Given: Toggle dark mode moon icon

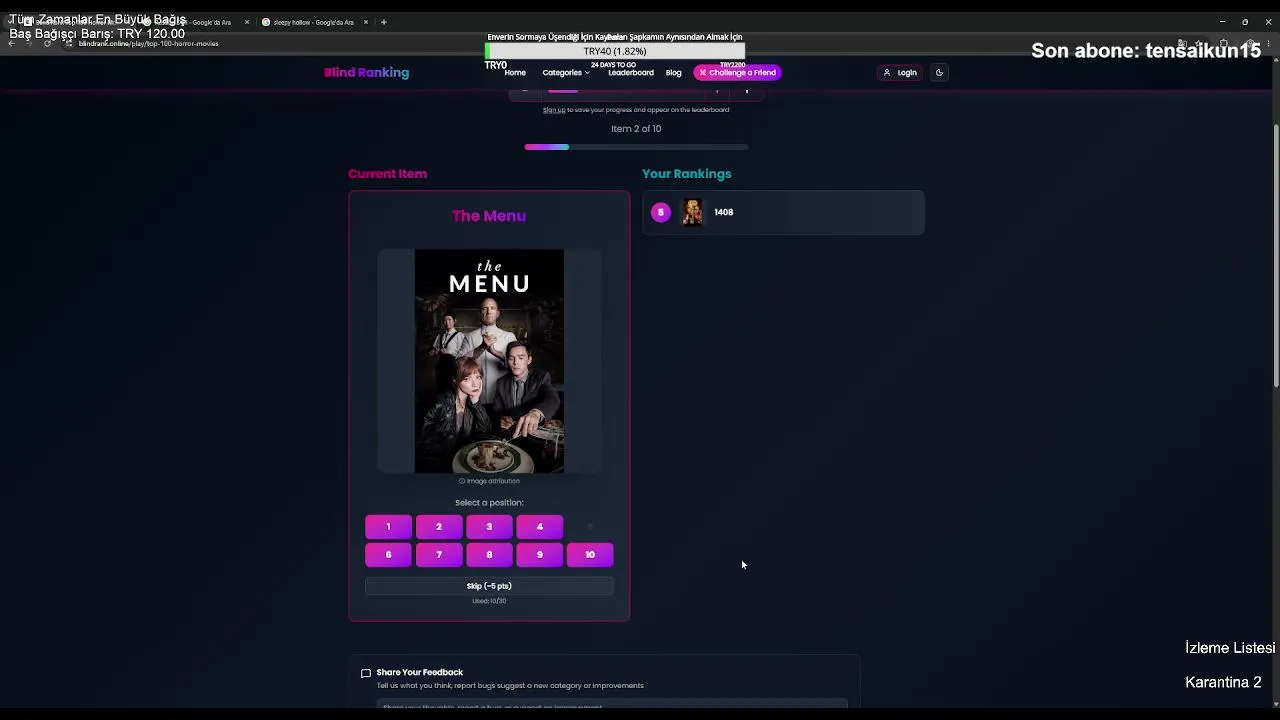Looking at the screenshot, I should tap(939, 72).
